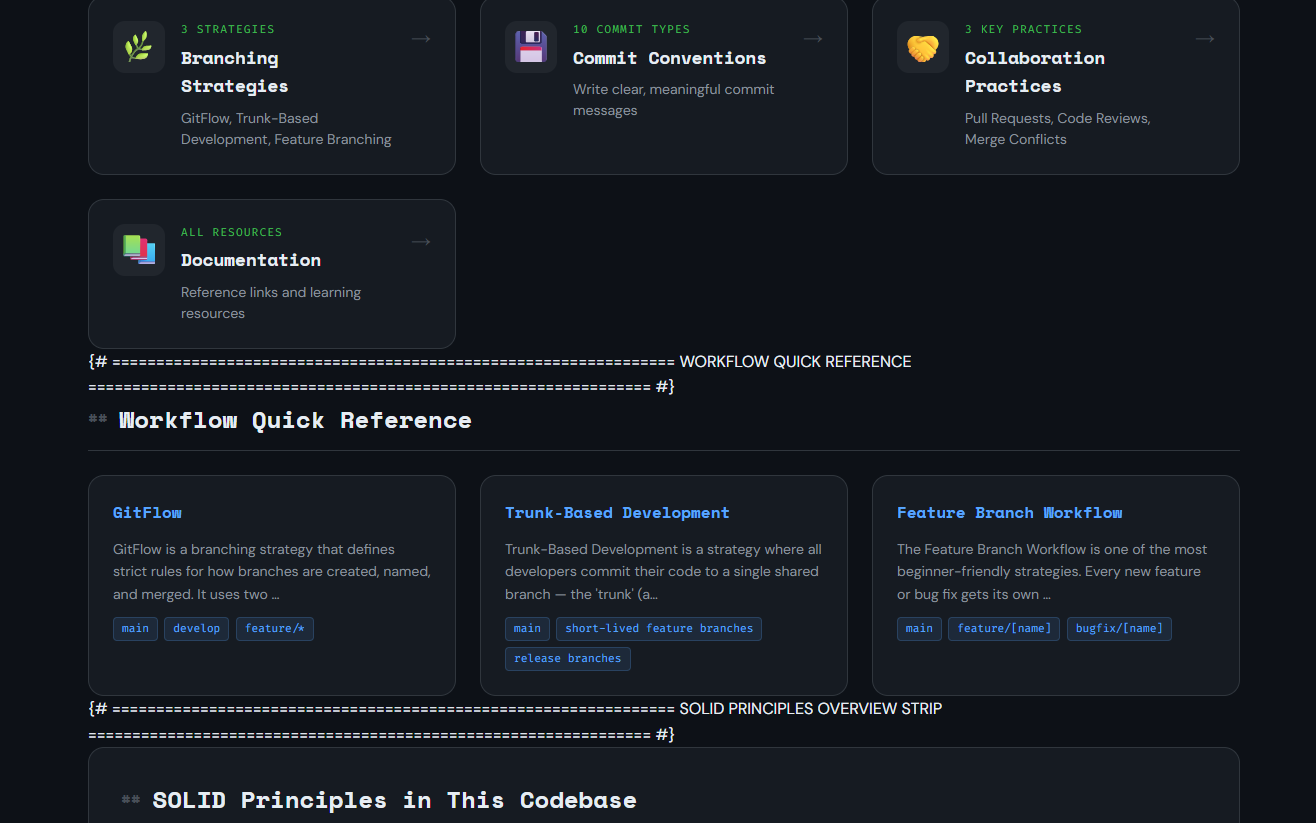
Task: Open the Trunk-Based Development link
Action: 617,513
